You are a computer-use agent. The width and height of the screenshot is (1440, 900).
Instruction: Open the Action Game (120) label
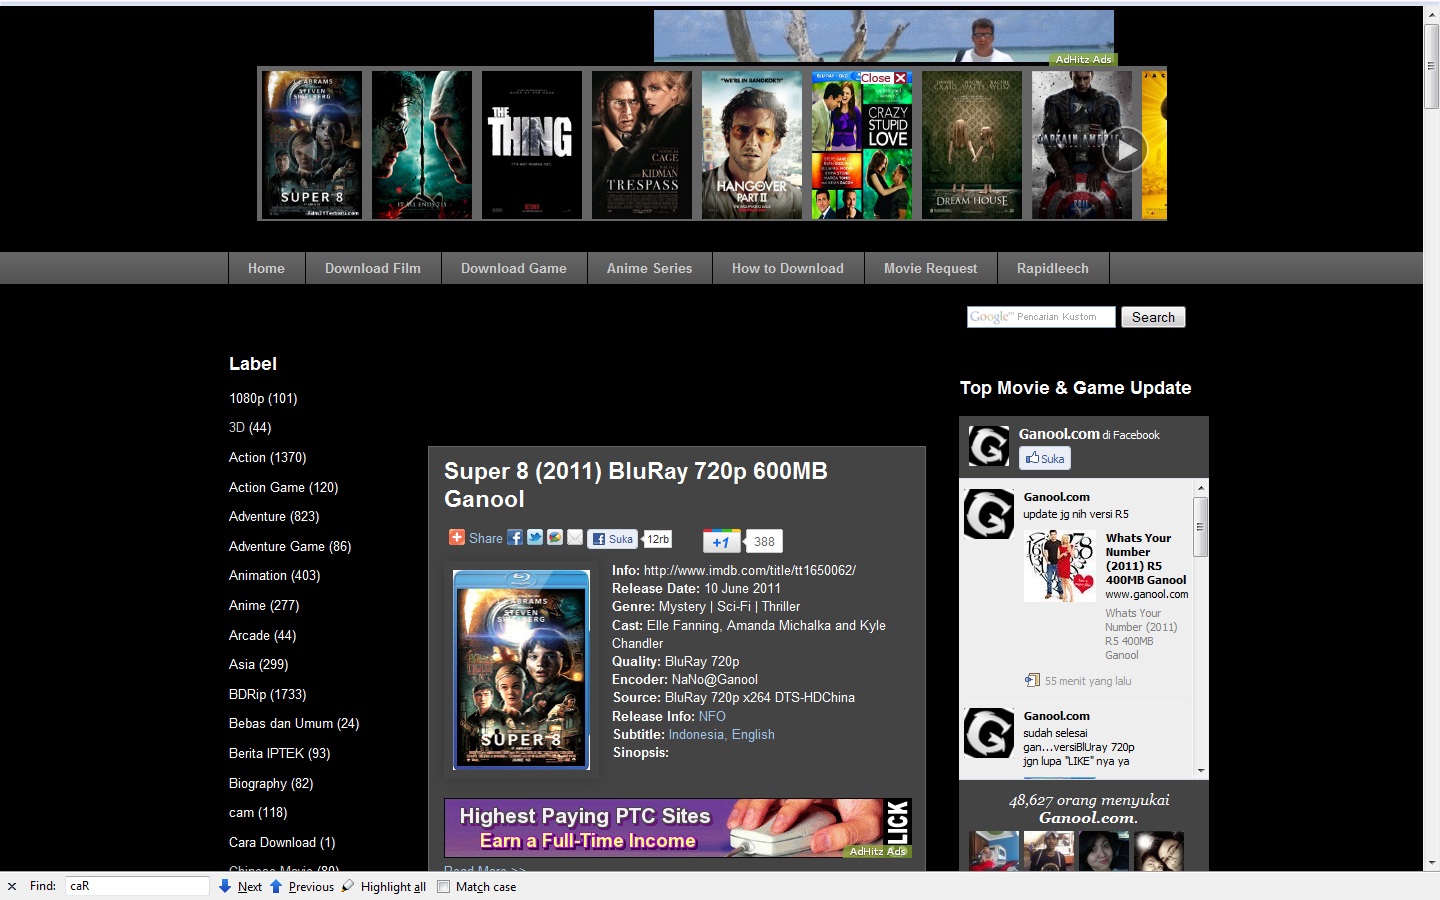pos(284,487)
